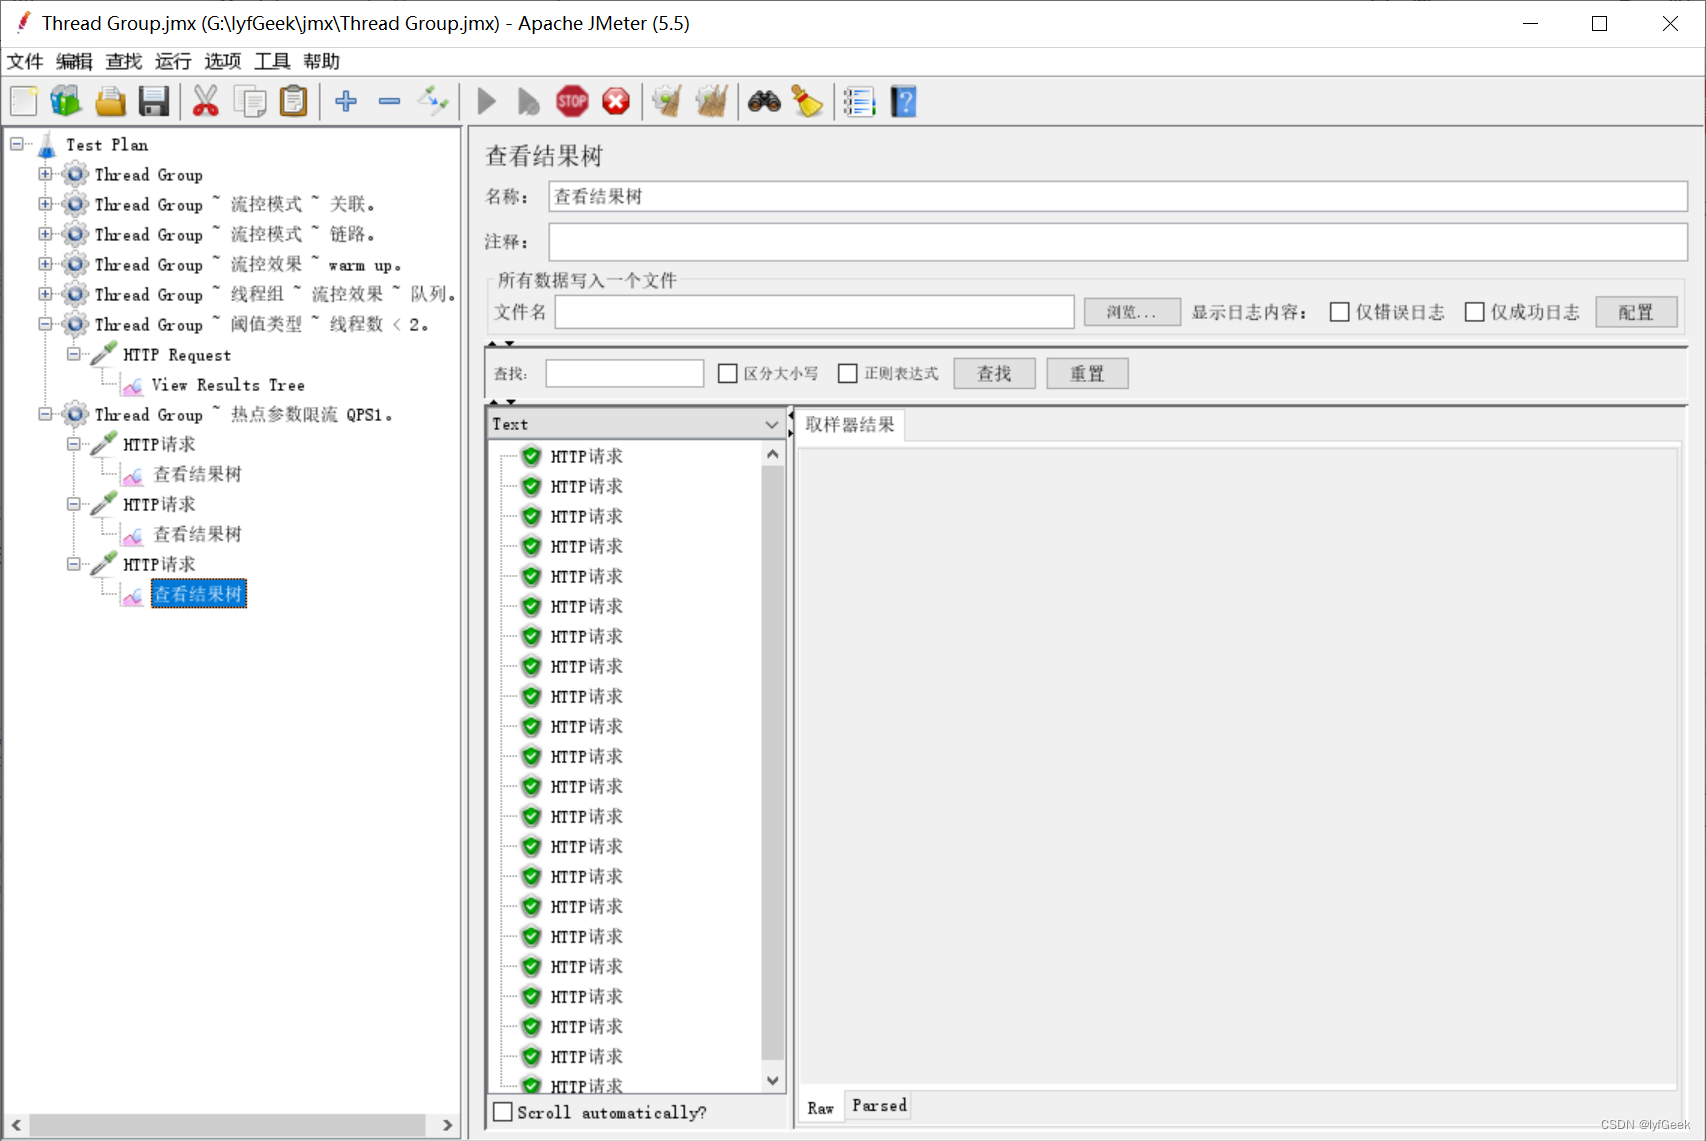The image size is (1706, 1141).
Task: Click Start no pauses icon
Action: (x=528, y=101)
